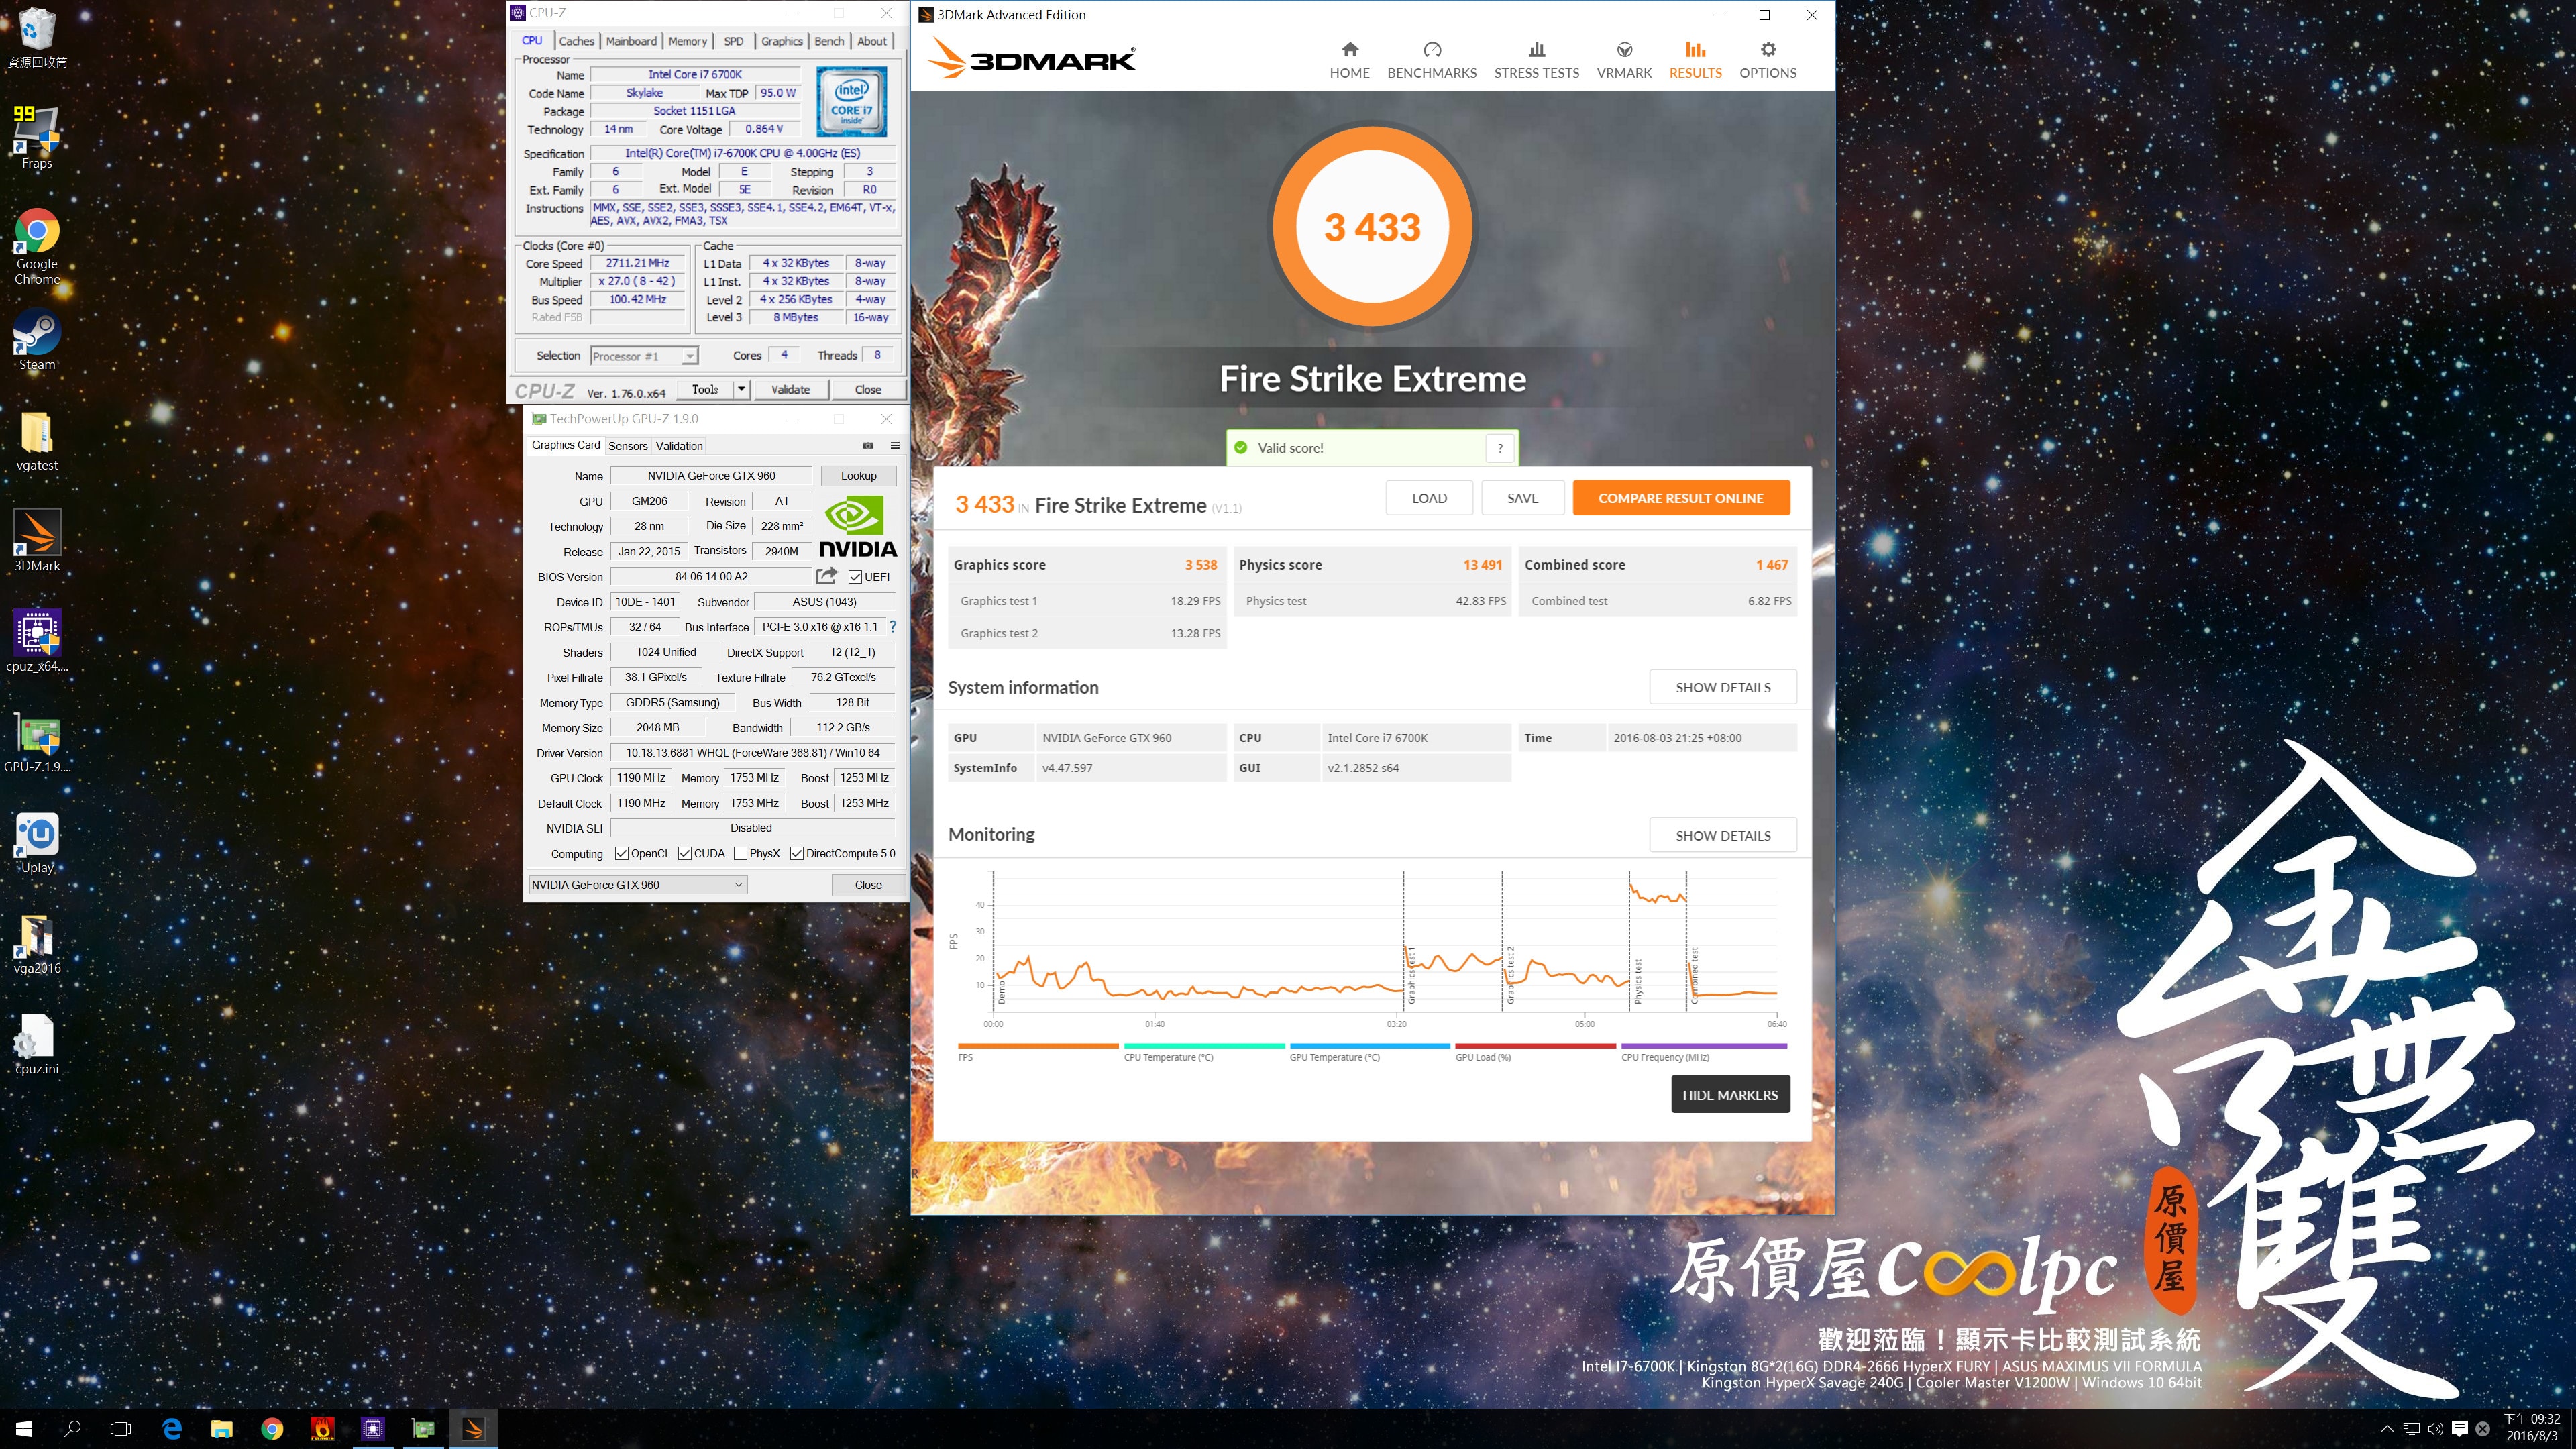Expand the Processor #1 selection dropdown in CPU-Z
This screenshot has height=1449, width=2576.
coord(689,356)
